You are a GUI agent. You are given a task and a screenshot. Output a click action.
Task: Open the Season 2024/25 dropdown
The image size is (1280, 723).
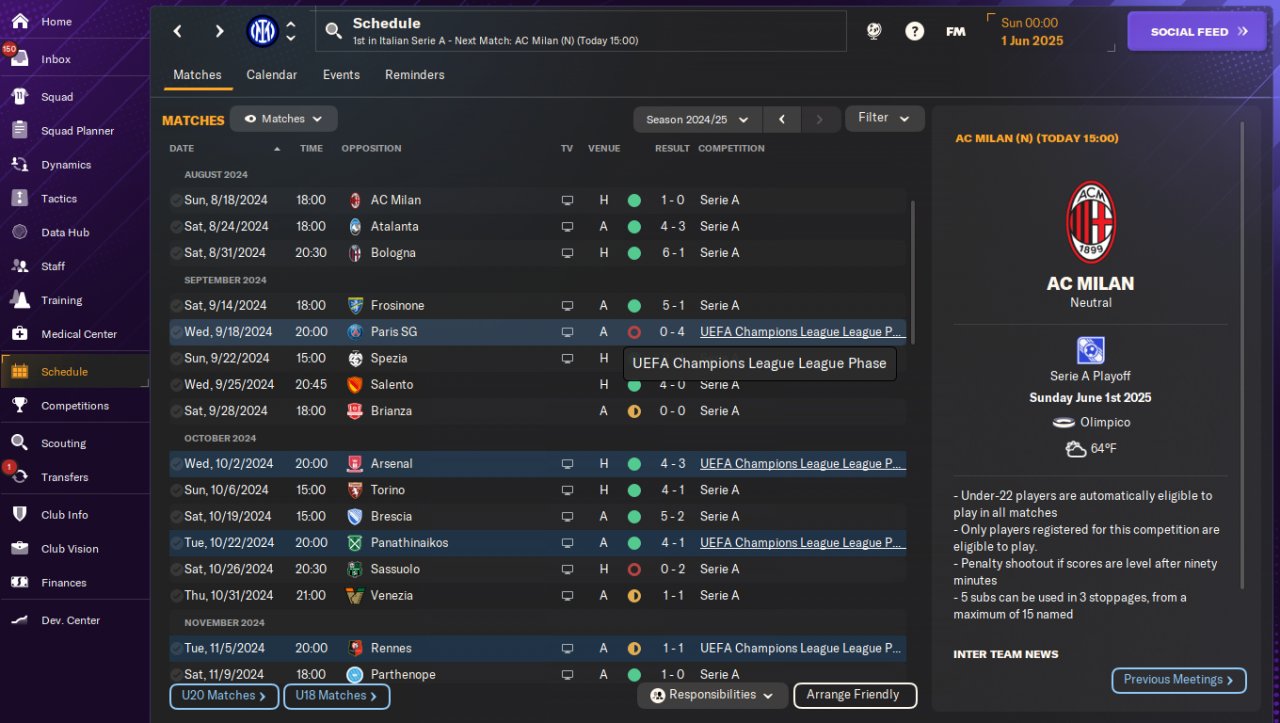click(x=697, y=119)
